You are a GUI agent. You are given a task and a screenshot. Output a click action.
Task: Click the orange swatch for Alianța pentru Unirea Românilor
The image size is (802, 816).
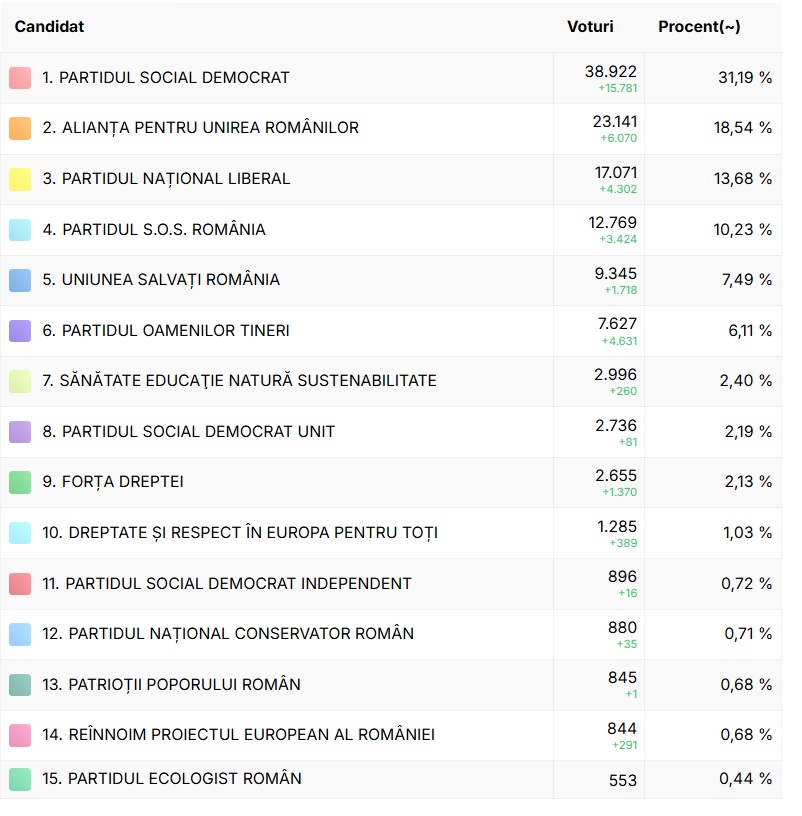[x=20, y=129]
